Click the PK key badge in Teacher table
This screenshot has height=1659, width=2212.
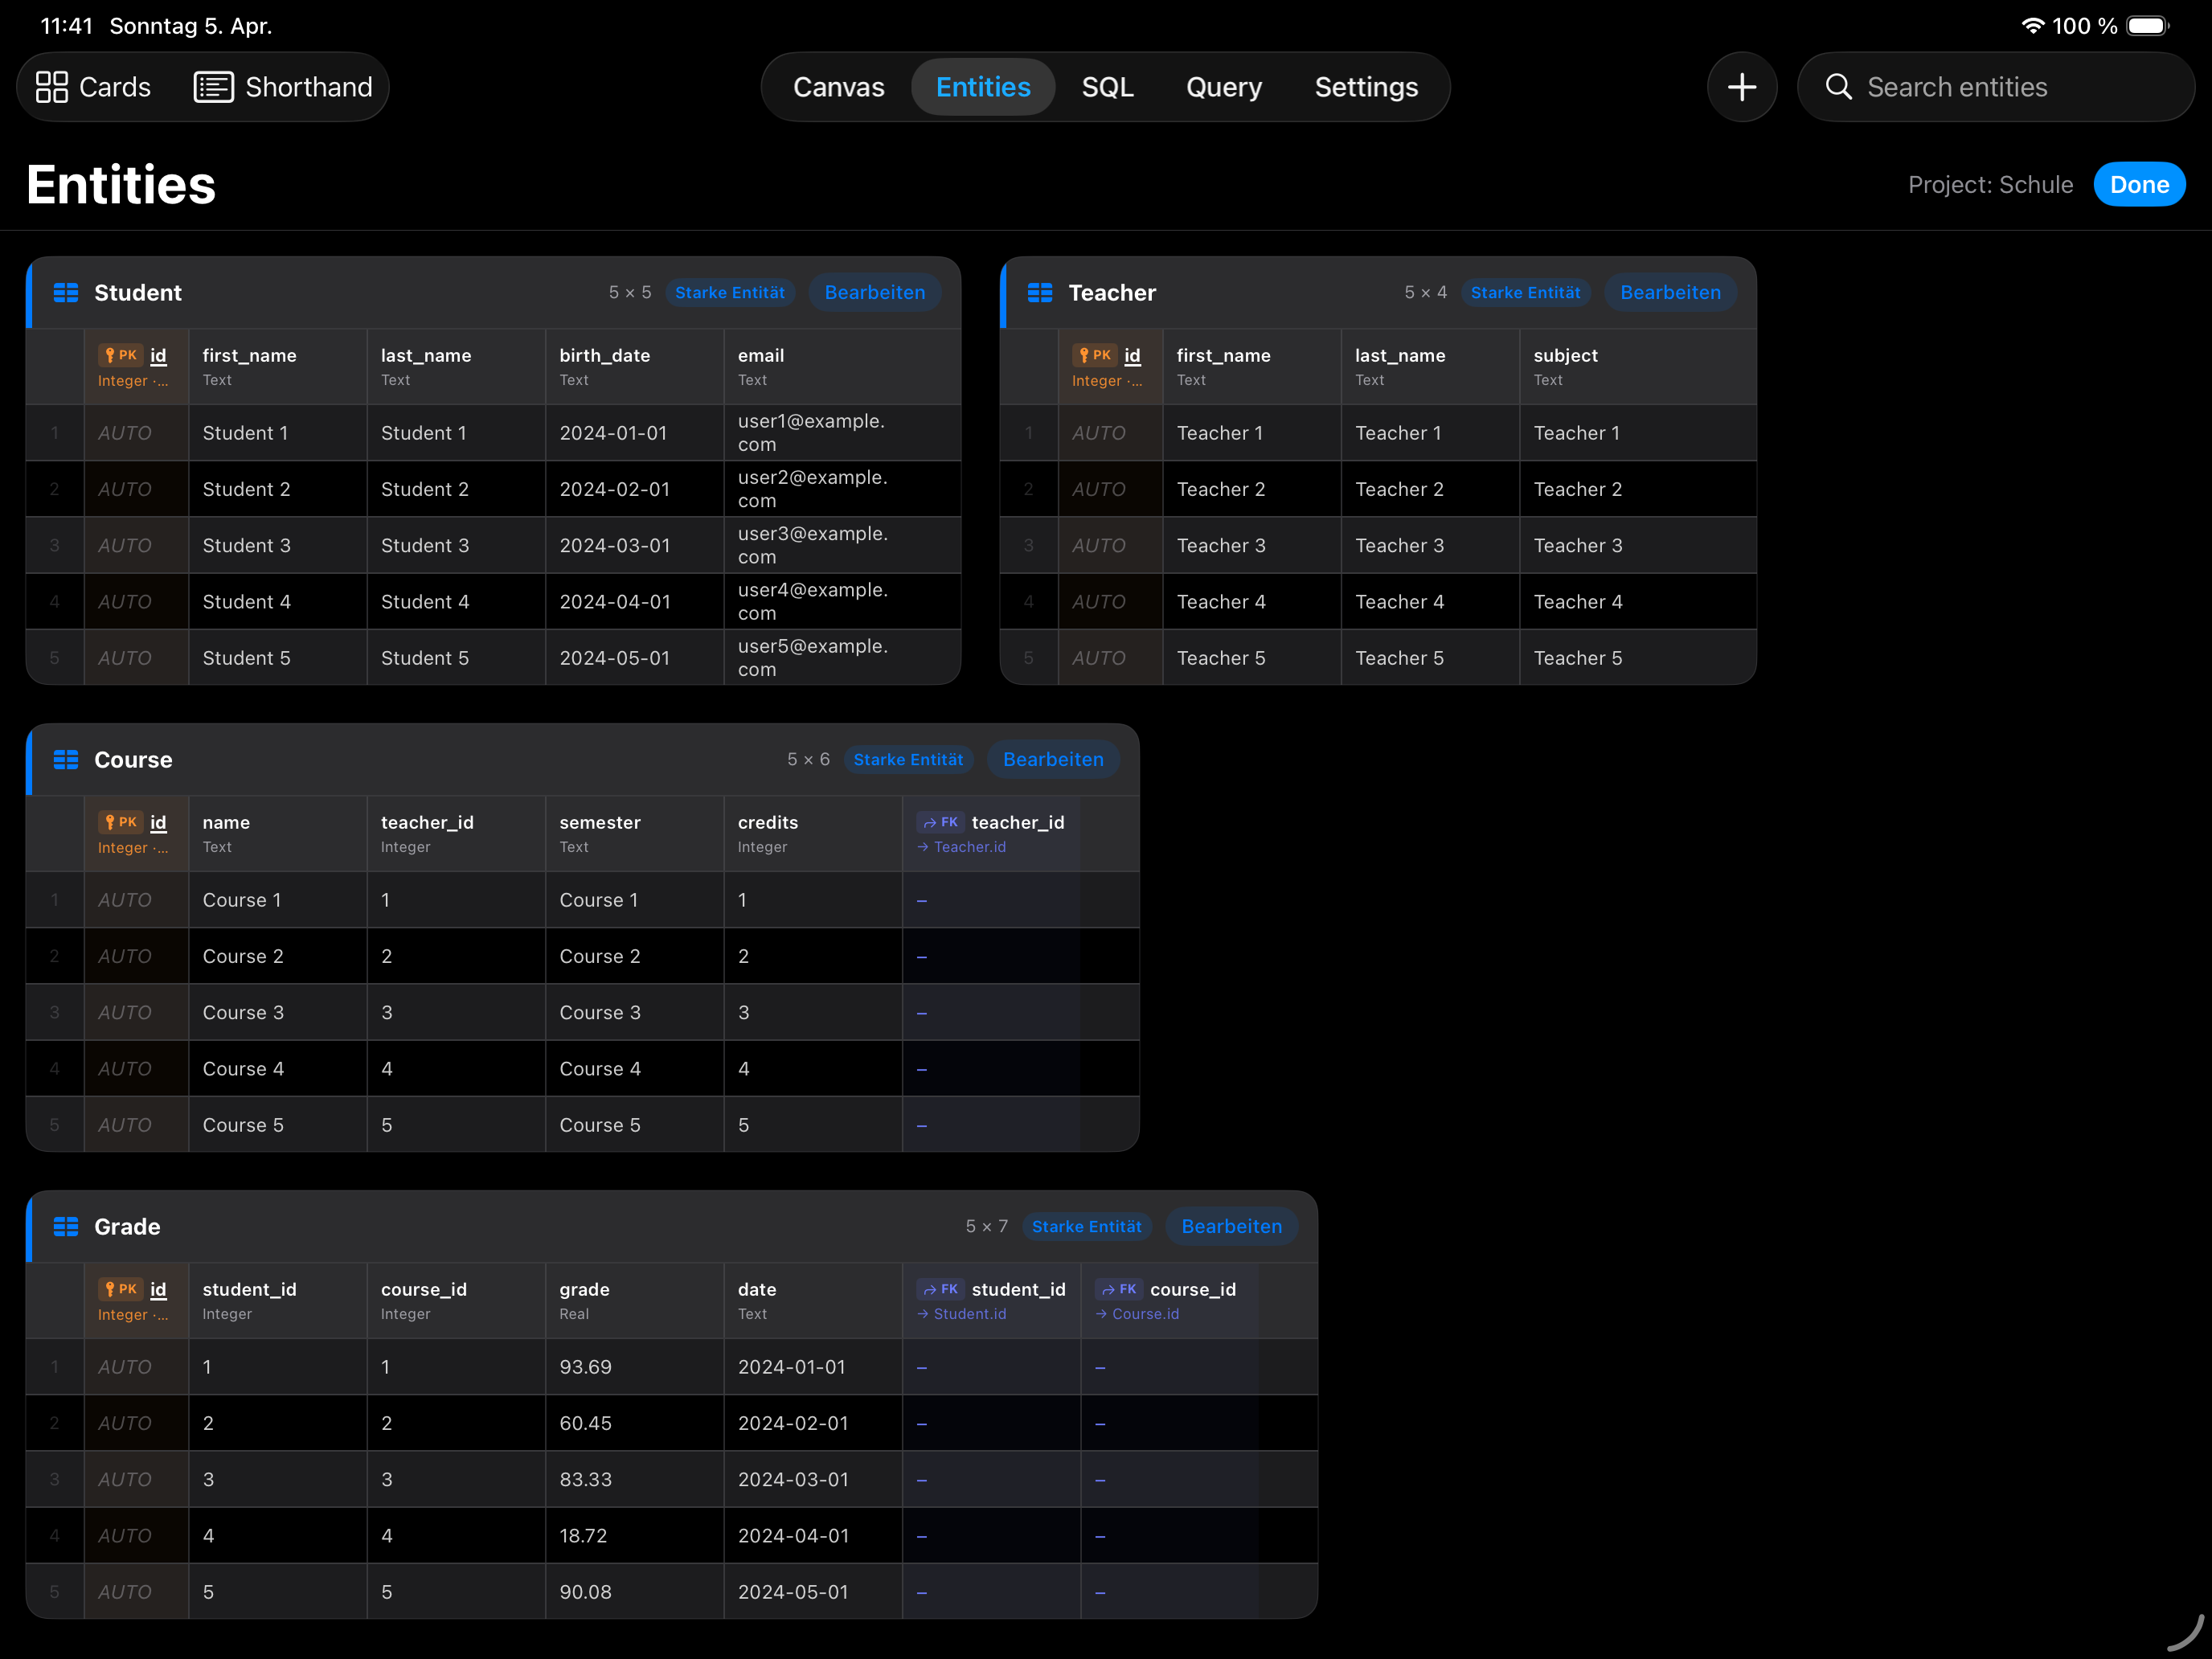point(1094,355)
